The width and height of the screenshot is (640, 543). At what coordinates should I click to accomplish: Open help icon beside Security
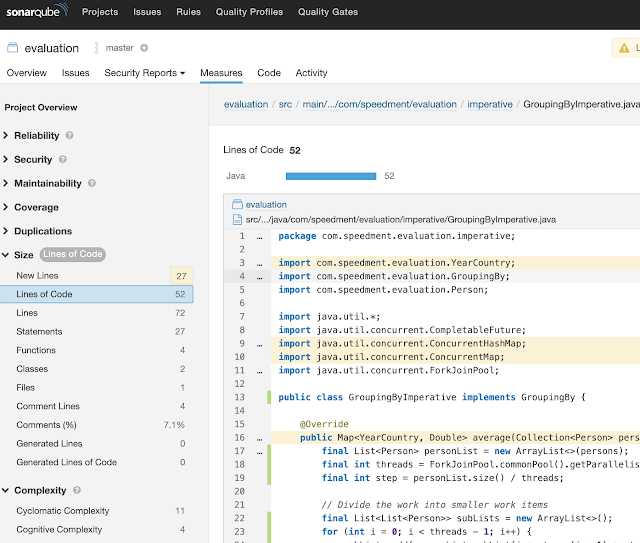(x=62, y=159)
